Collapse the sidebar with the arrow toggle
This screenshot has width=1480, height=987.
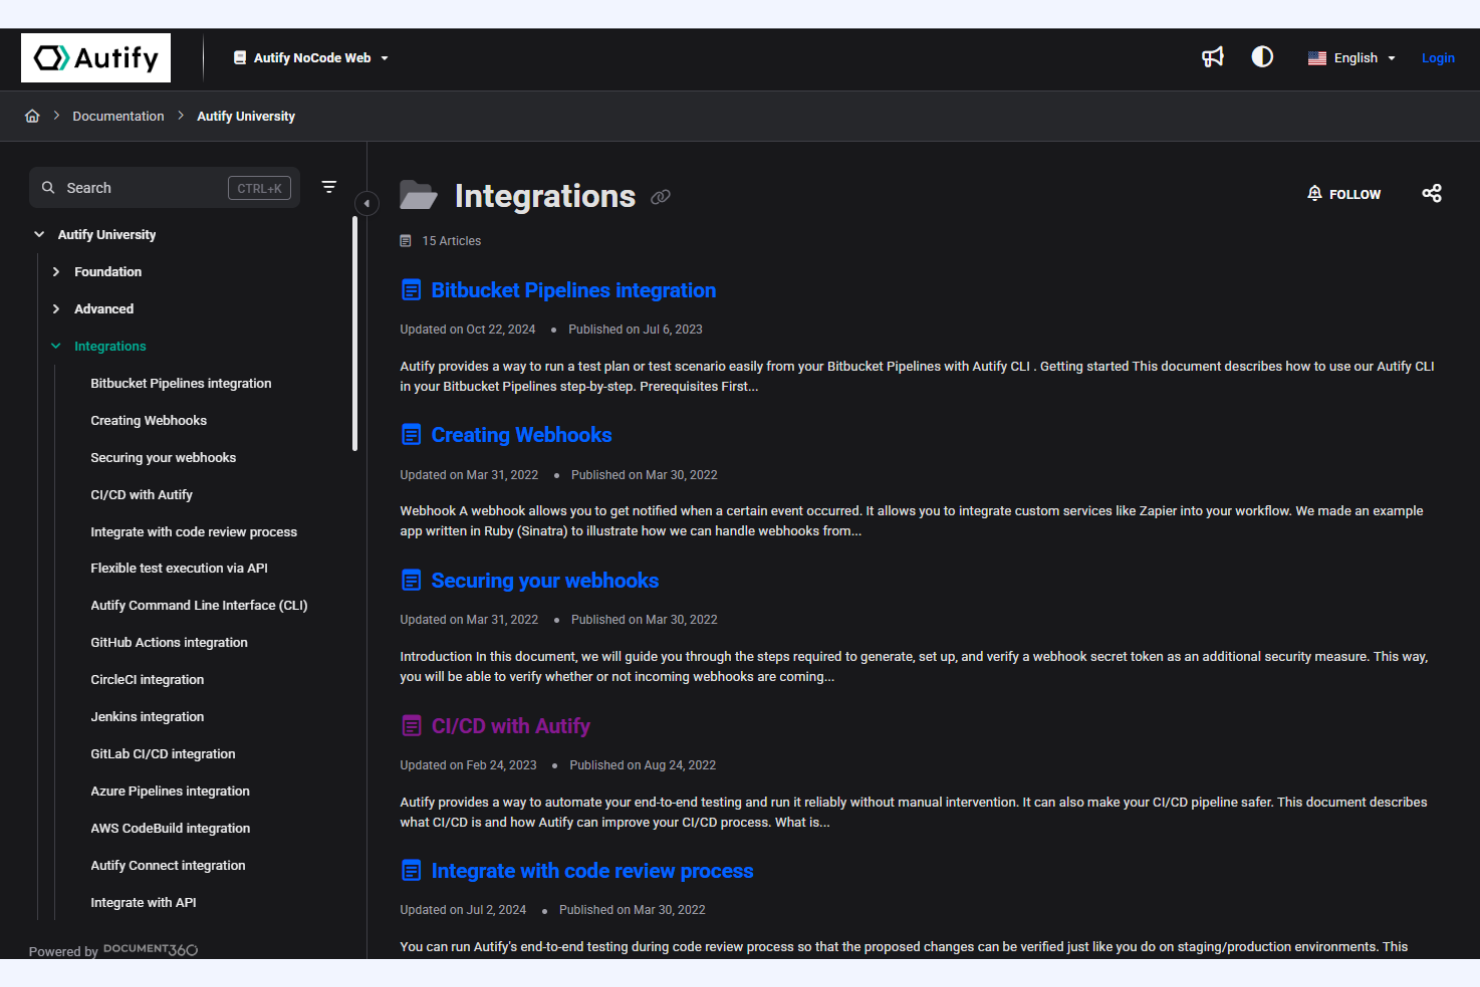click(x=367, y=203)
